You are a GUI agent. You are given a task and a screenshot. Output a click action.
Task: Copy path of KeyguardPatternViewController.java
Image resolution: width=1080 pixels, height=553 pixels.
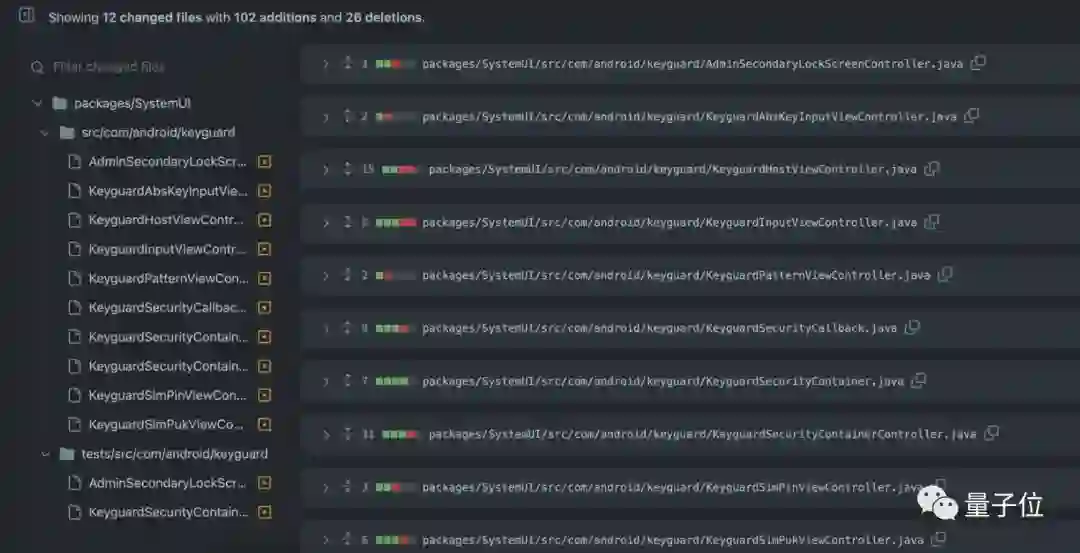945,275
